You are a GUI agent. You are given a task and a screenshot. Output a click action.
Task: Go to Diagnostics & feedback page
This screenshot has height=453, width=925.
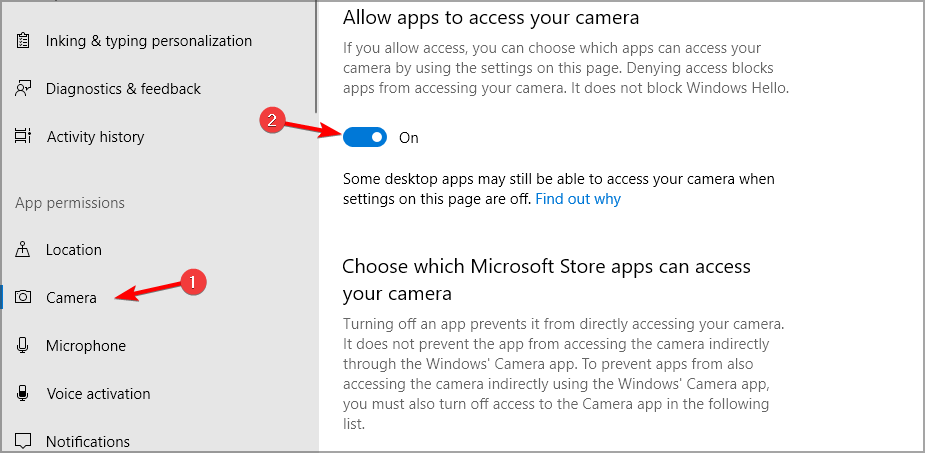123,88
